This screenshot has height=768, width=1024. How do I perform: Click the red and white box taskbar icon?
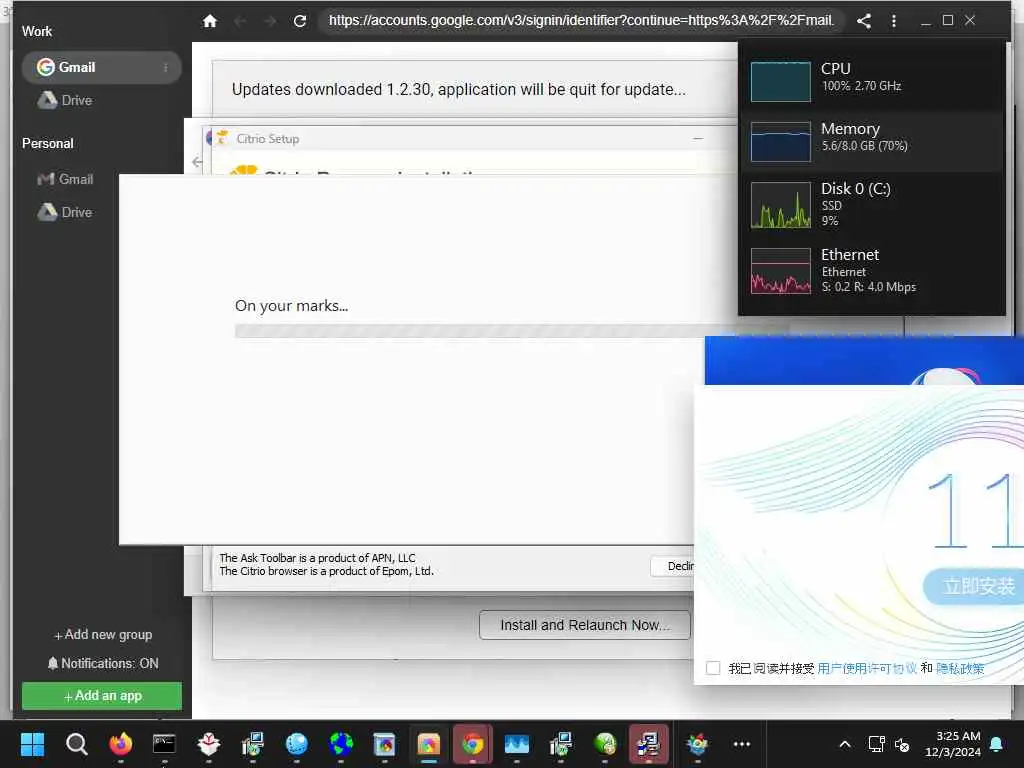(x=208, y=744)
